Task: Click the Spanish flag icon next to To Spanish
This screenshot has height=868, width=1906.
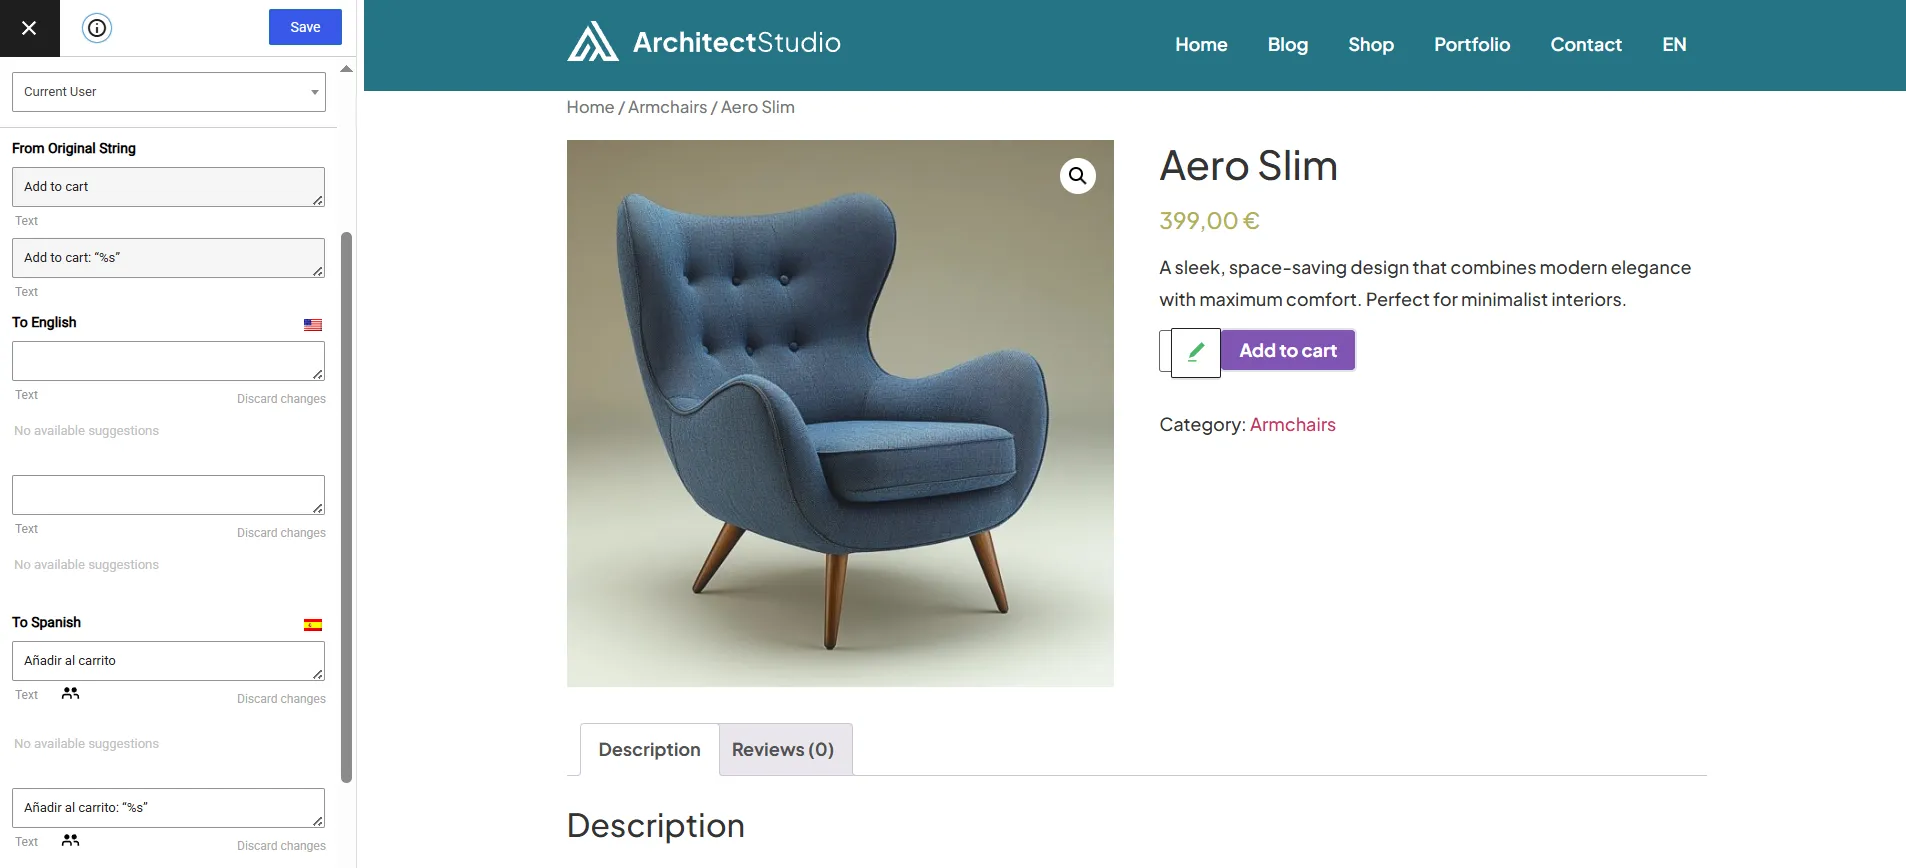Action: 313,625
